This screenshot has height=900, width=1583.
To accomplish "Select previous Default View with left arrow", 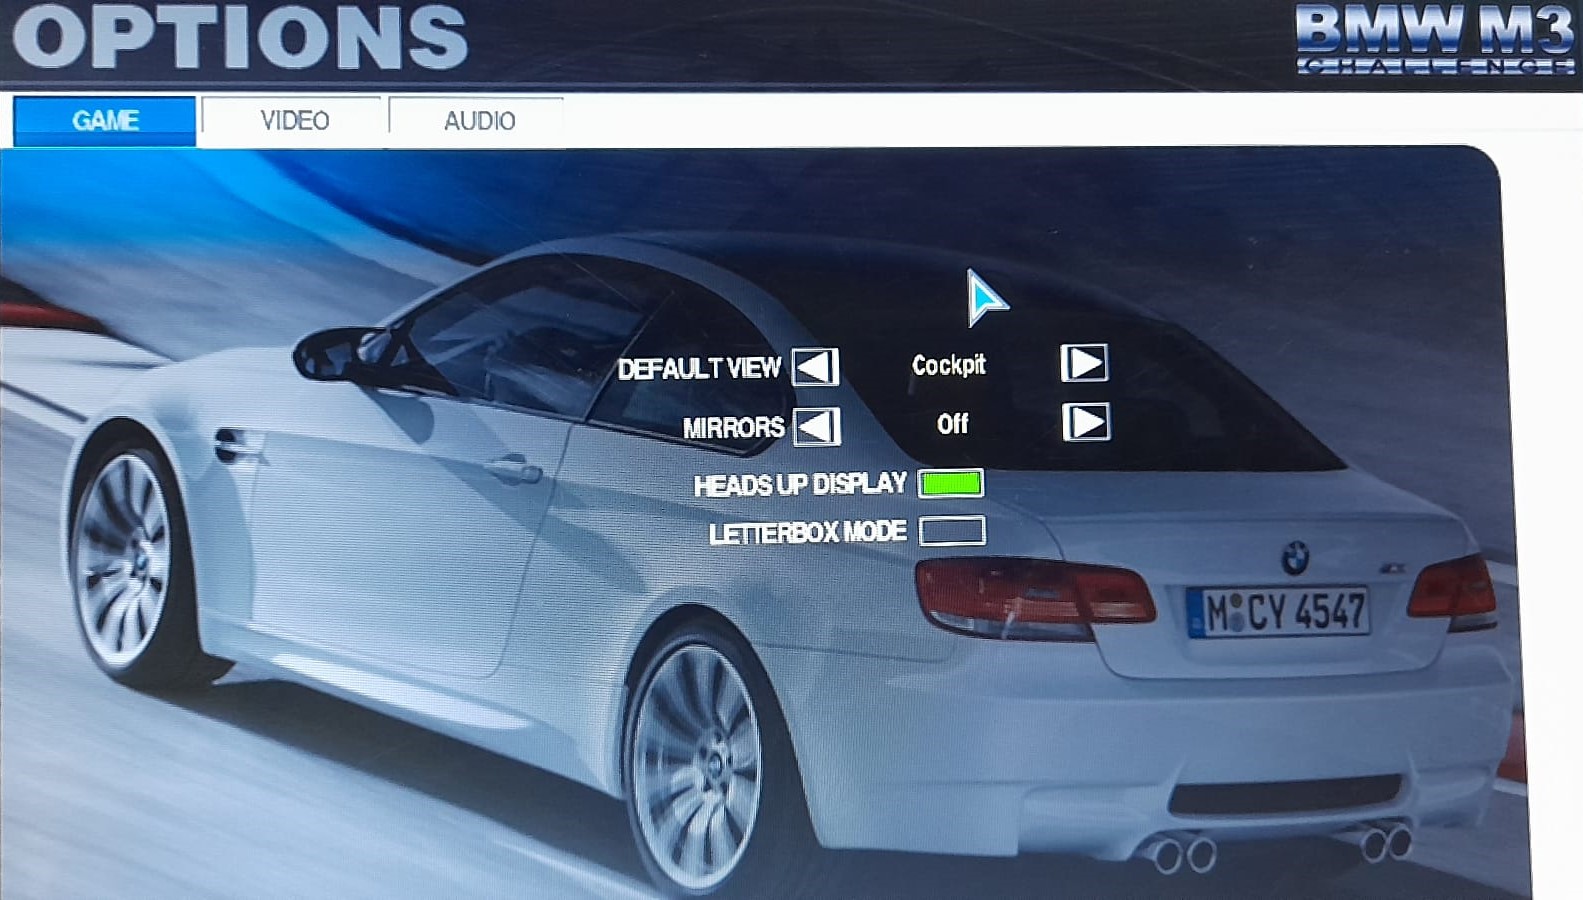I will [815, 367].
